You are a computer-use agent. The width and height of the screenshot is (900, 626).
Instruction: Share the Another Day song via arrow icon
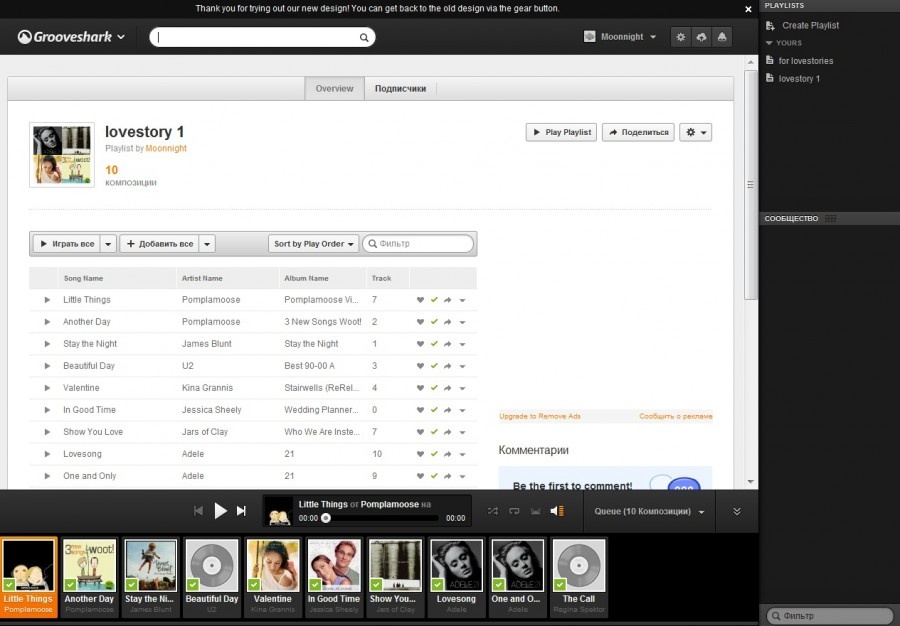[448, 322]
